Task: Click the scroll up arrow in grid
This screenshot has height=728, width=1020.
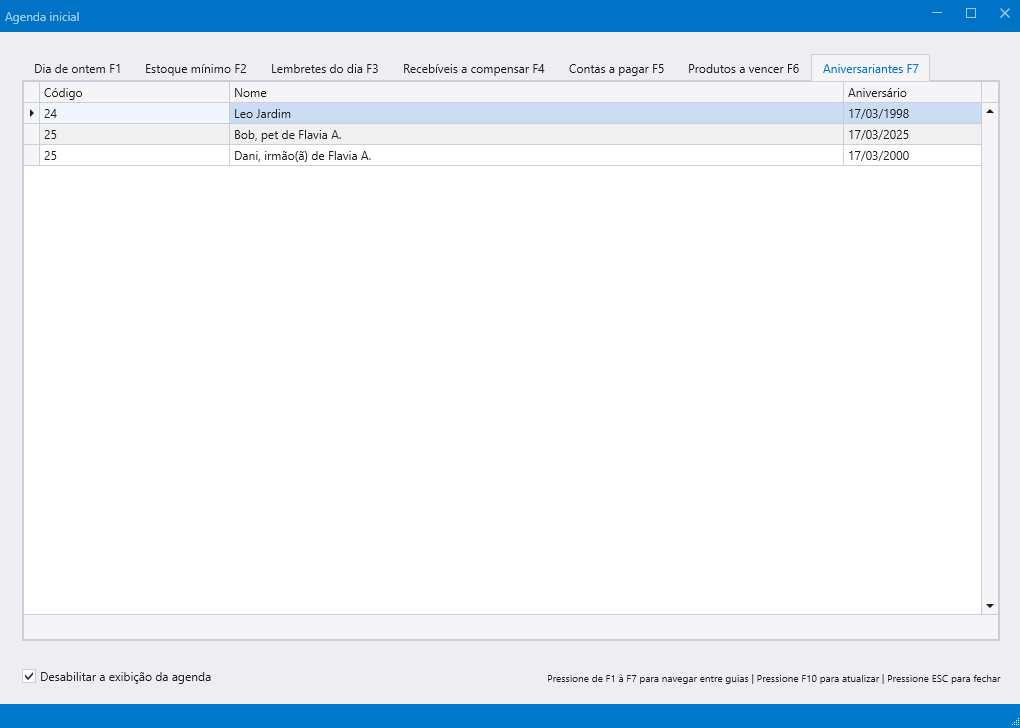Action: tap(990, 111)
